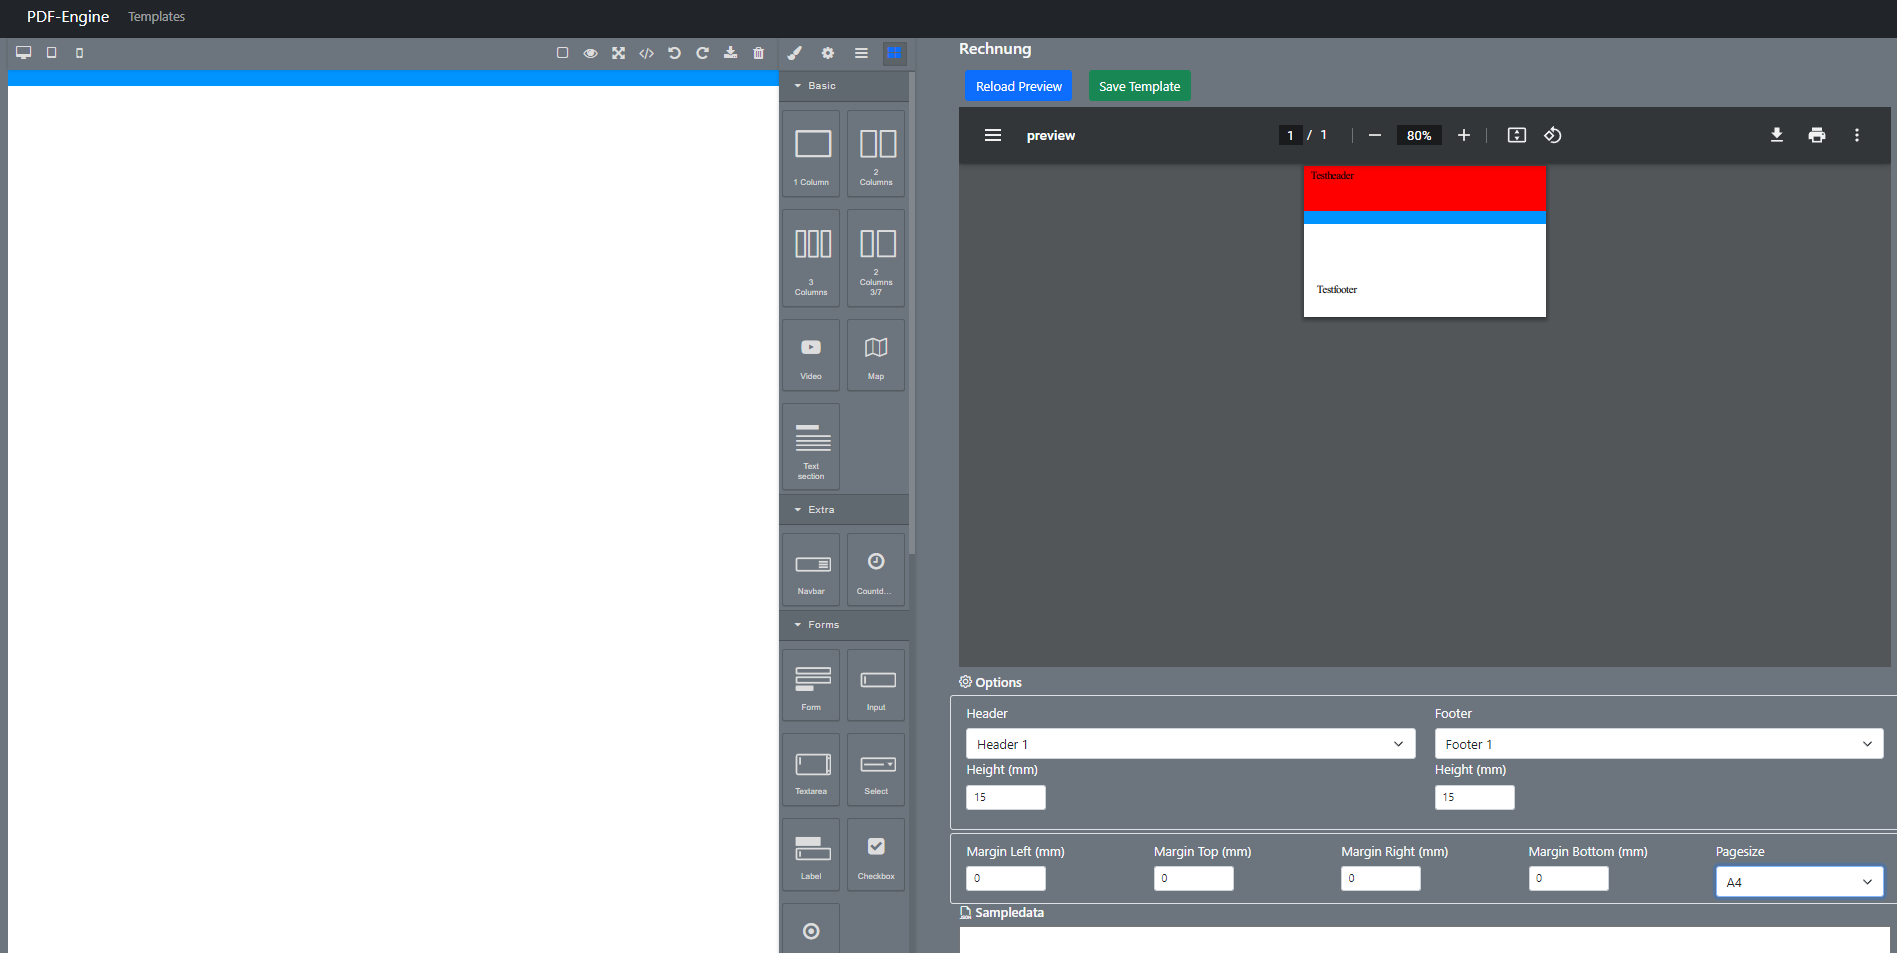Viewport: 1897px width, 953px height.
Task: Toggle fullscreen mode in editor
Action: pyautogui.click(x=619, y=53)
